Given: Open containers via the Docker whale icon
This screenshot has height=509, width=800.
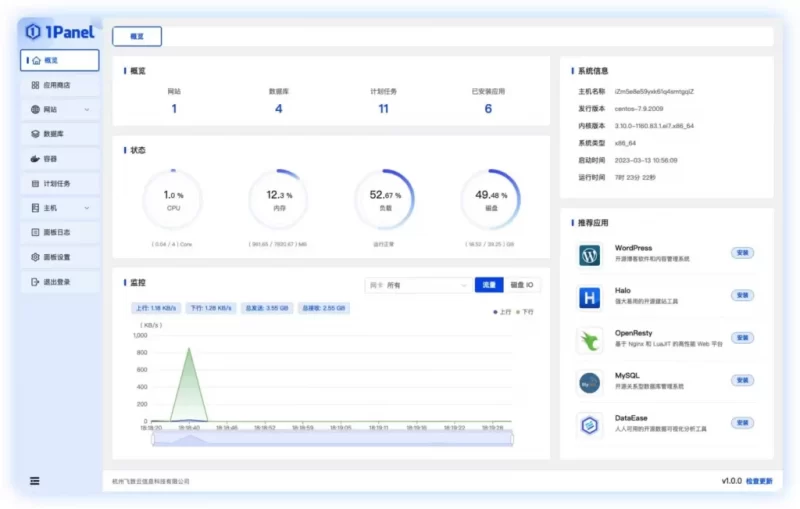Looking at the screenshot, I should [x=36, y=158].
